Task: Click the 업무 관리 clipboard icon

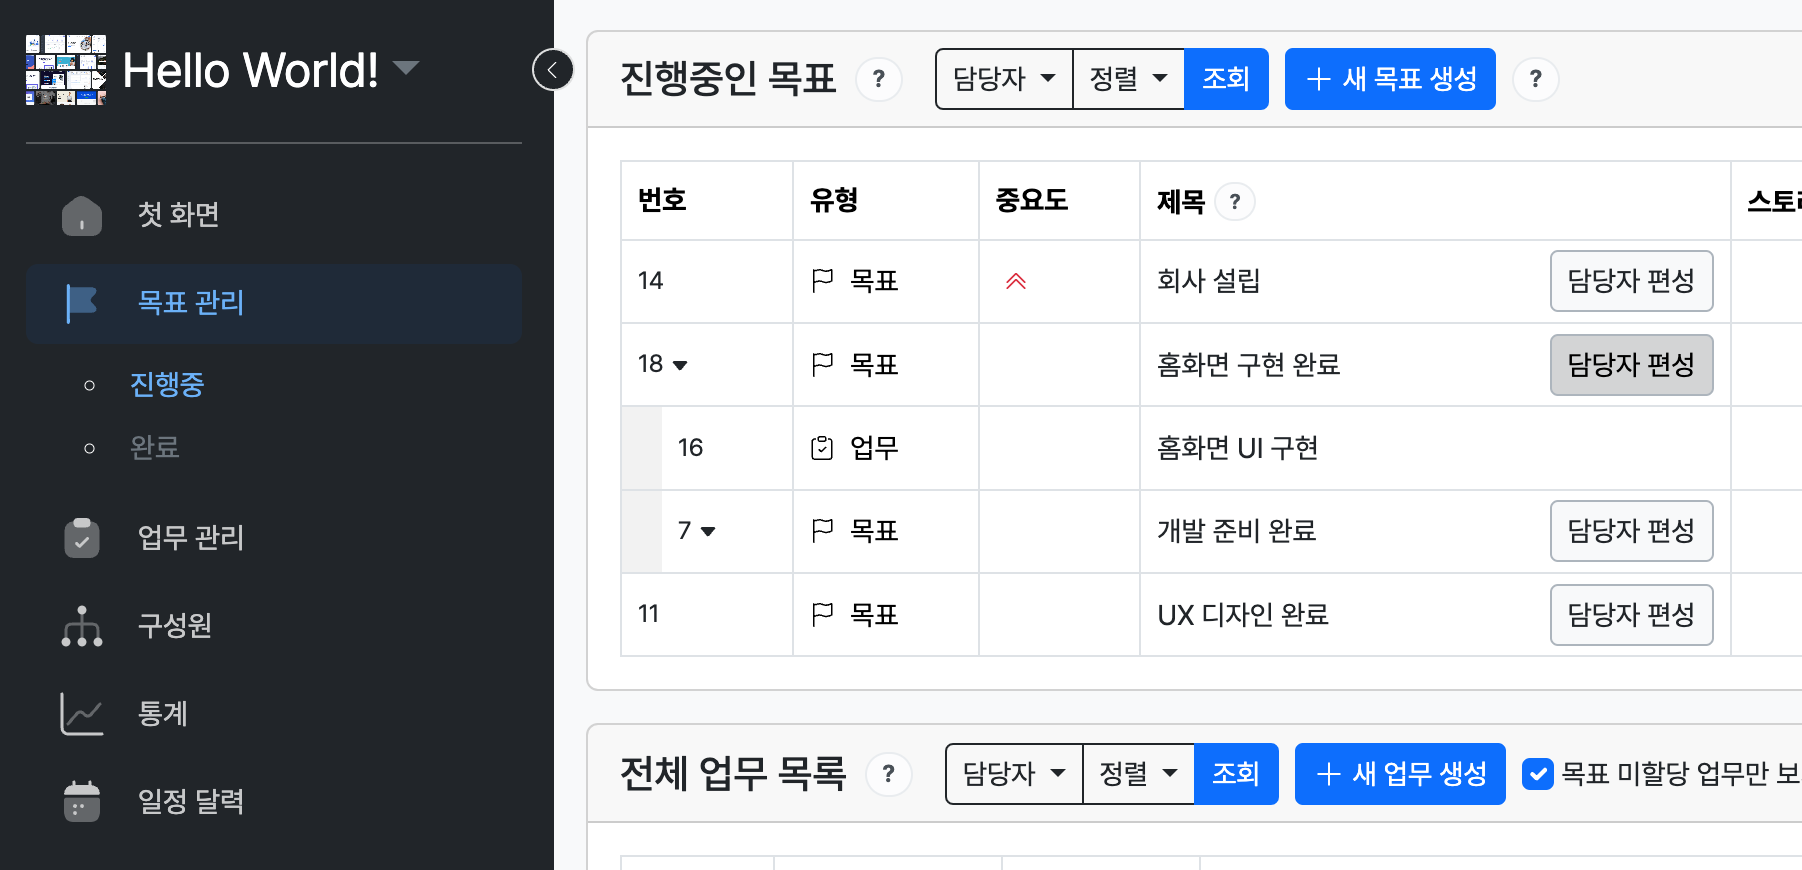Action: point(82,538)
